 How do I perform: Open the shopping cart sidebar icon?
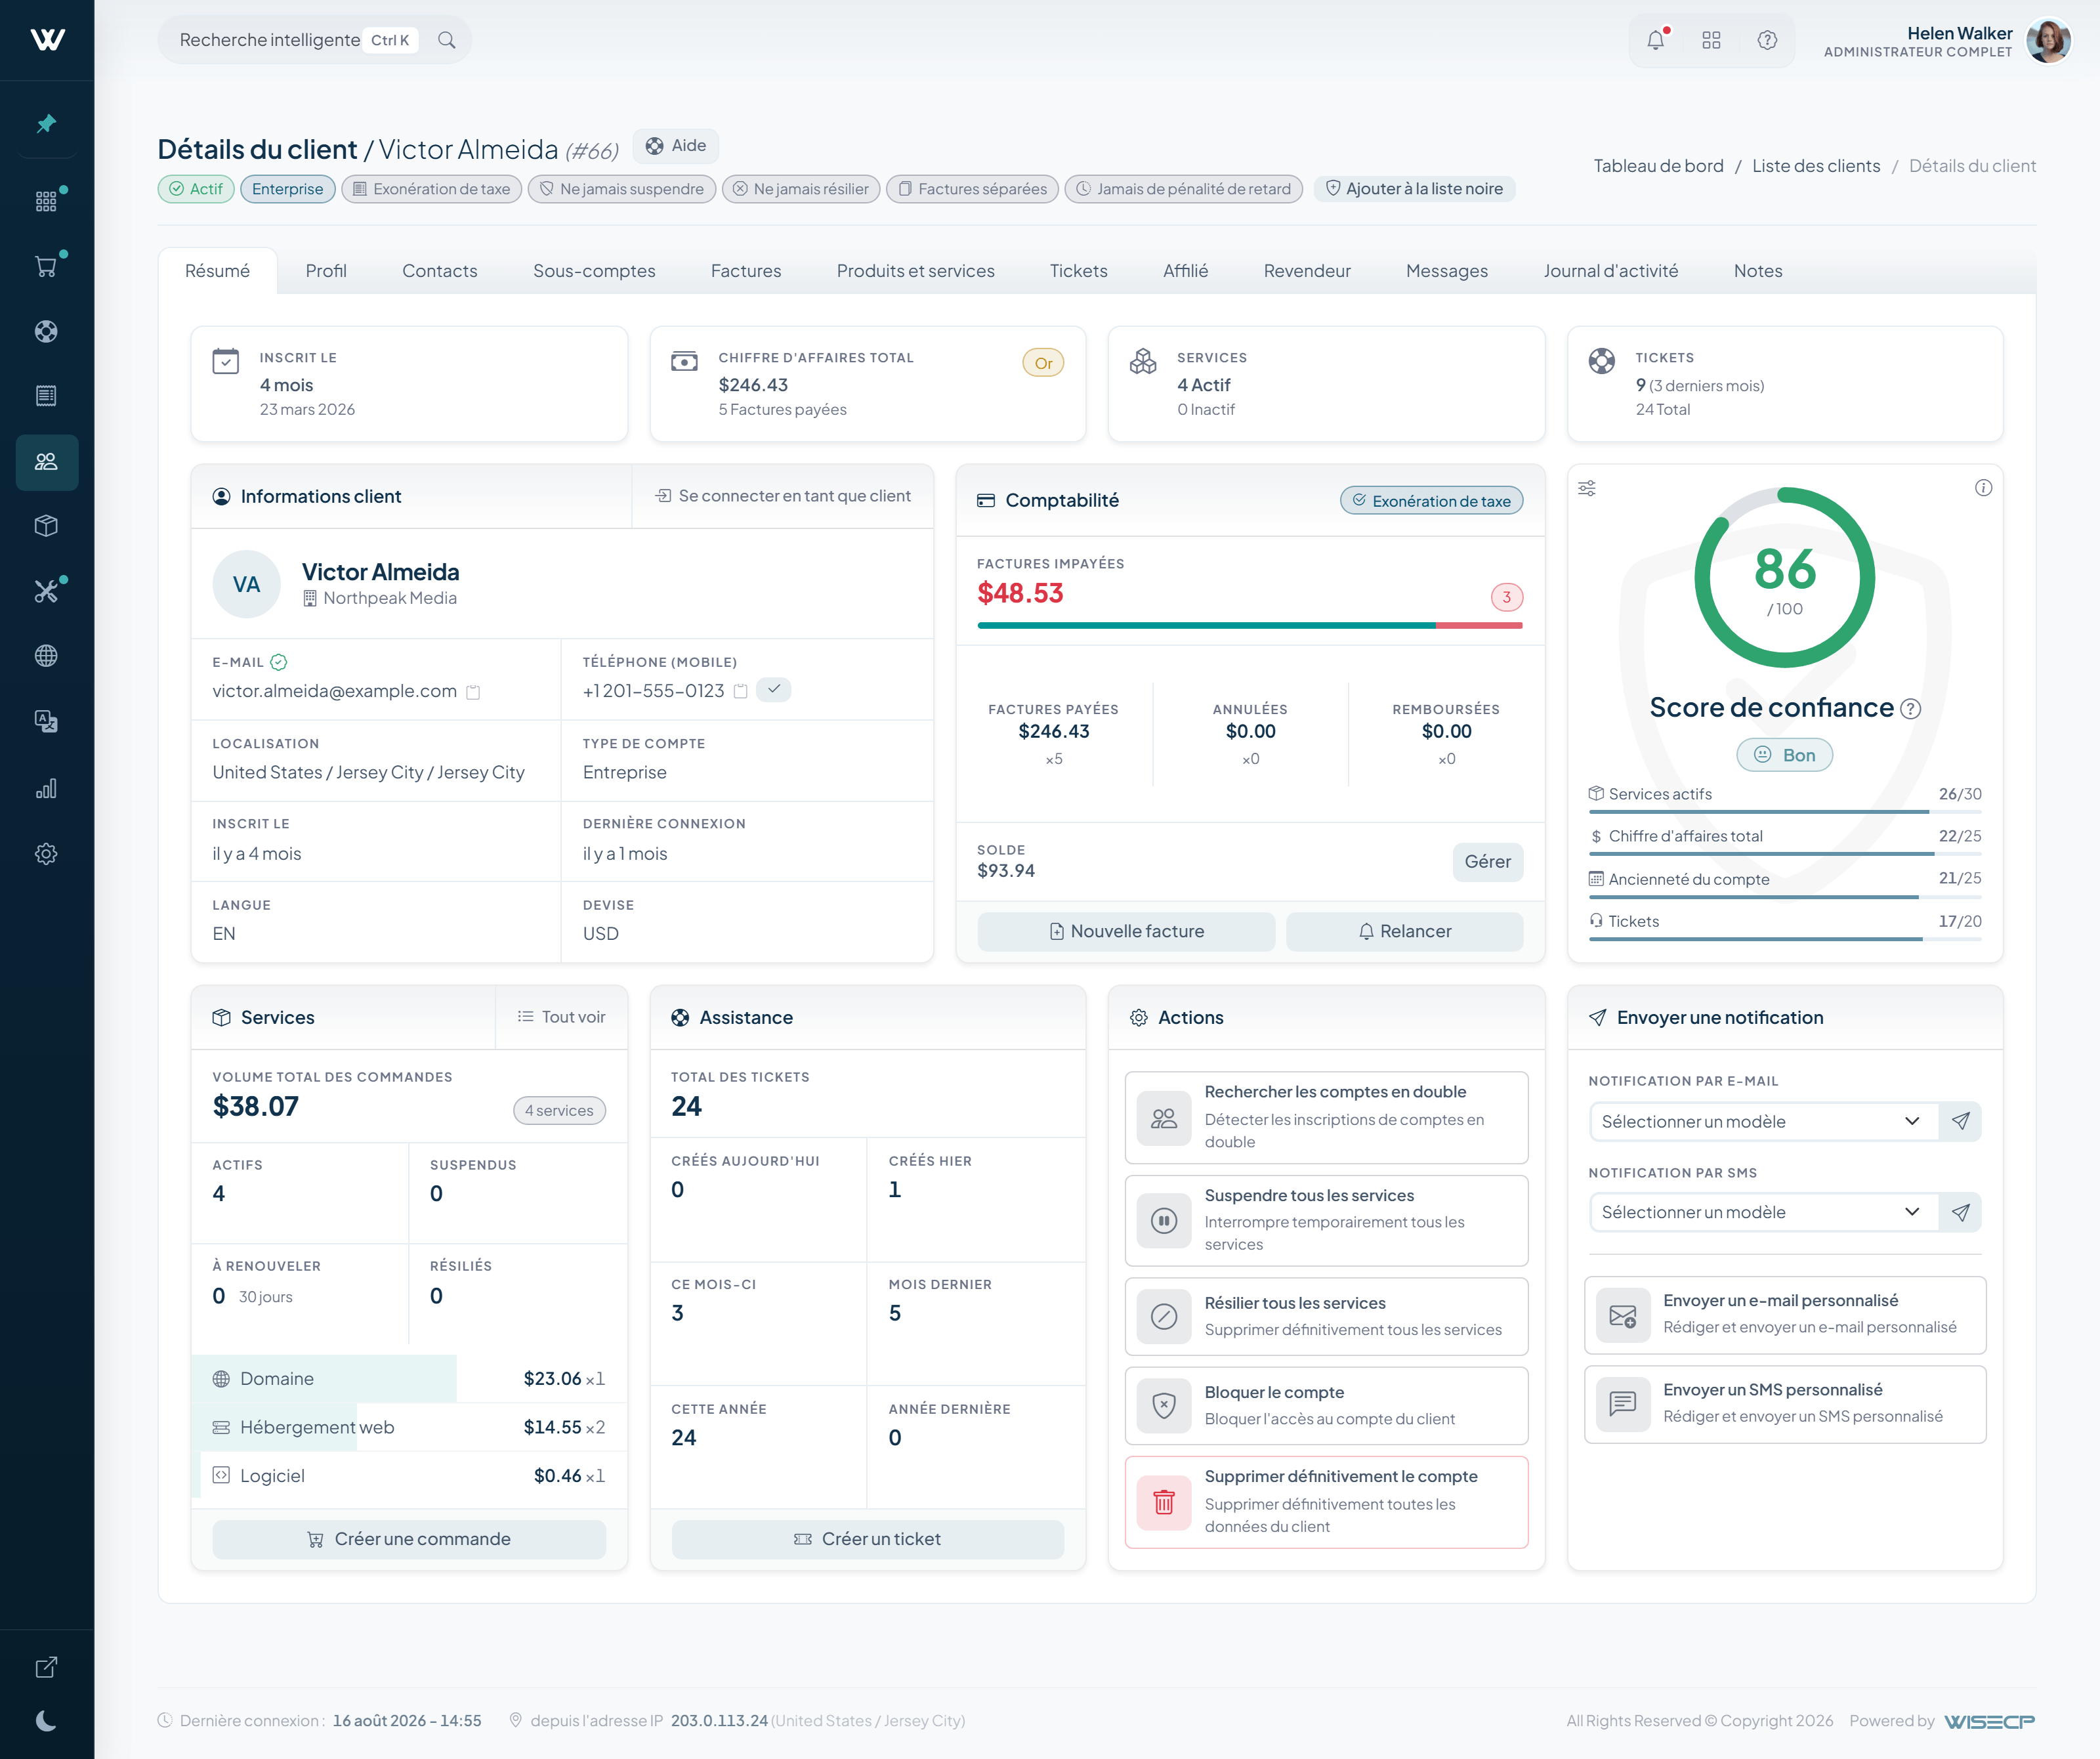[x=46, y=266]
